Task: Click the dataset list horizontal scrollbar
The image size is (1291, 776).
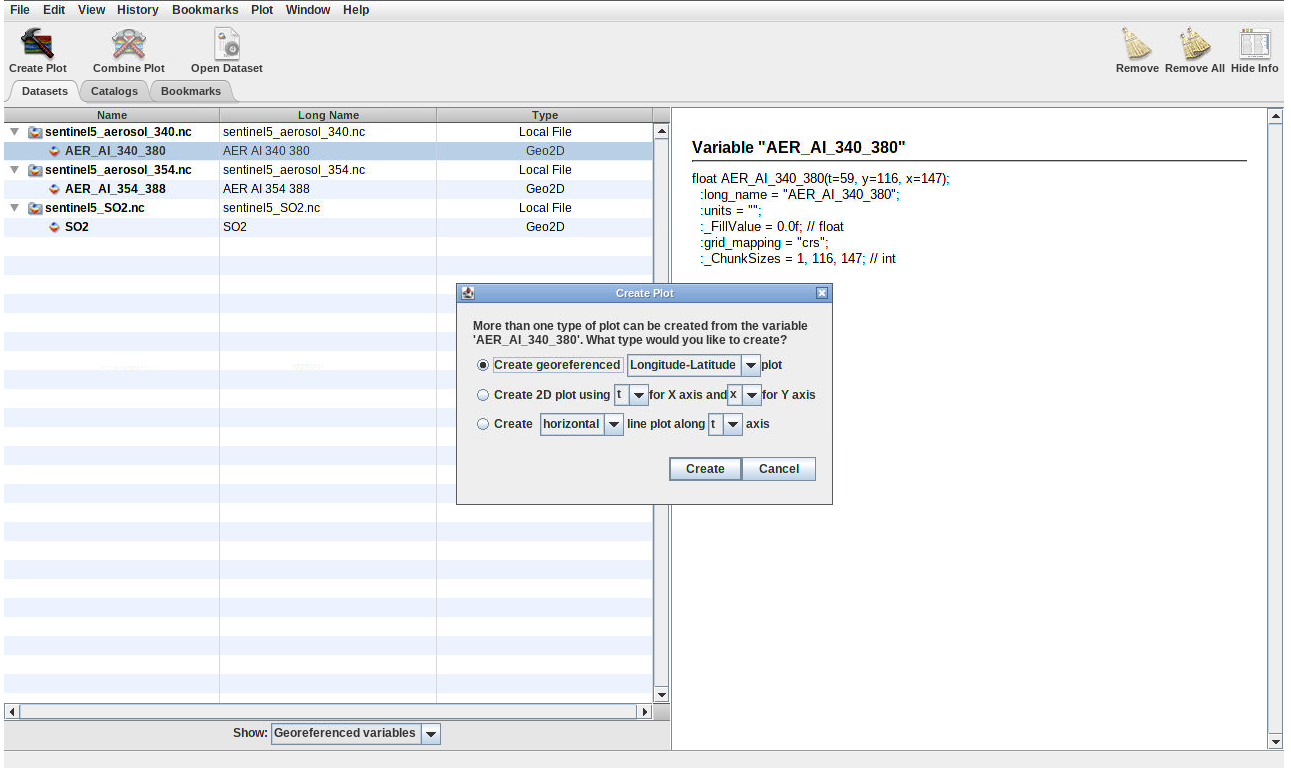Action: point(329,712)
